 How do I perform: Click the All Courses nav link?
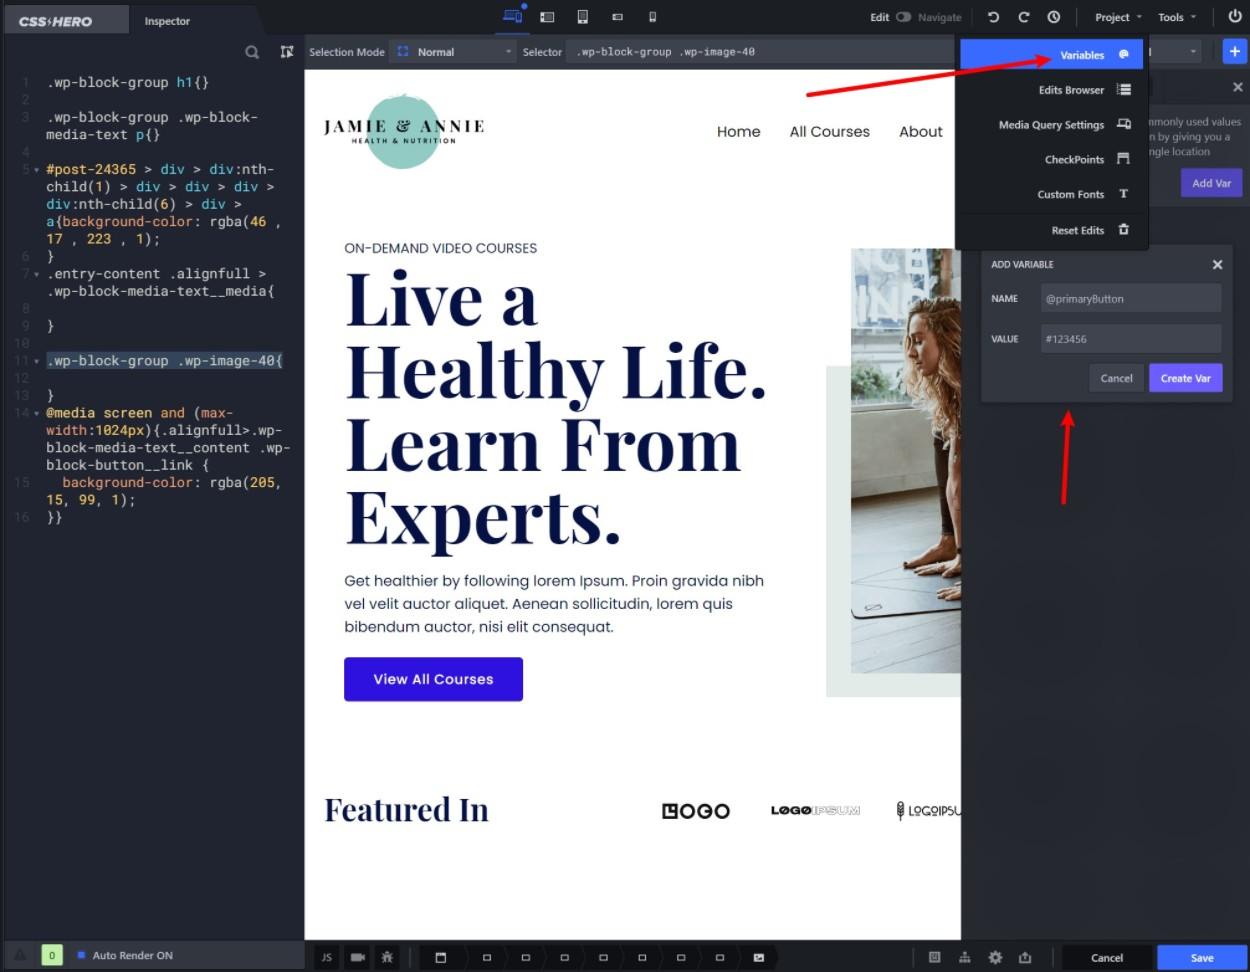tap(830, 132)
